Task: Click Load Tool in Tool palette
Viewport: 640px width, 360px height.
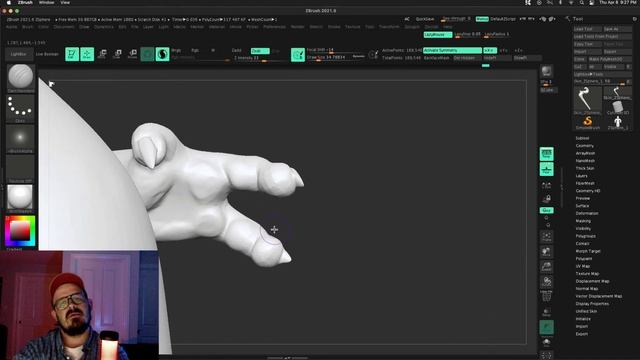Action: [x=587, y=29]
